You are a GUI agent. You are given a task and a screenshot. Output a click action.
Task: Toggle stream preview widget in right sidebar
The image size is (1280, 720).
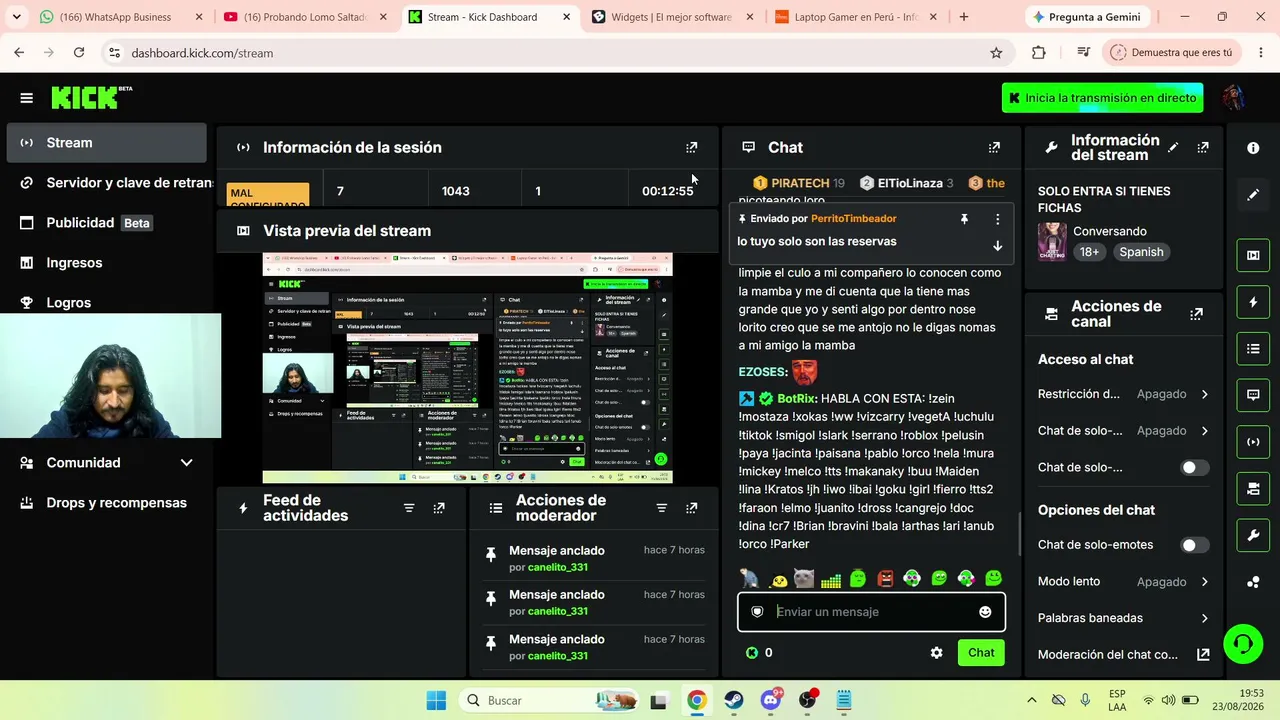click(1253, 255)
